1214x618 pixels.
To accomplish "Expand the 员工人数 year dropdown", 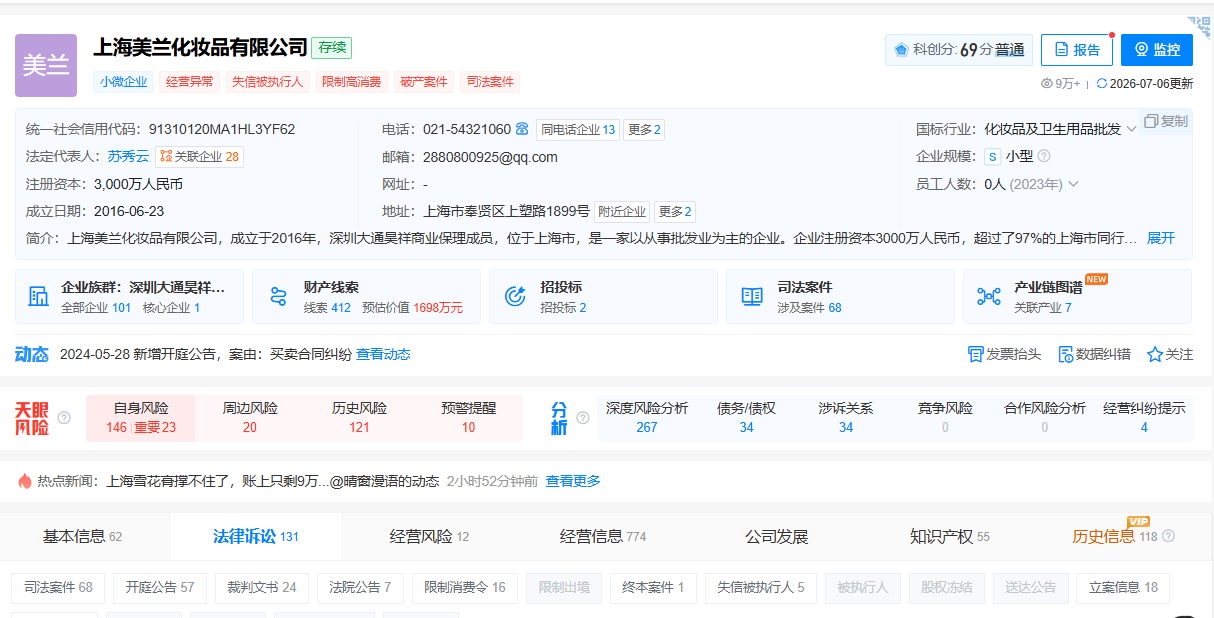I will (x=1073, y=184).
